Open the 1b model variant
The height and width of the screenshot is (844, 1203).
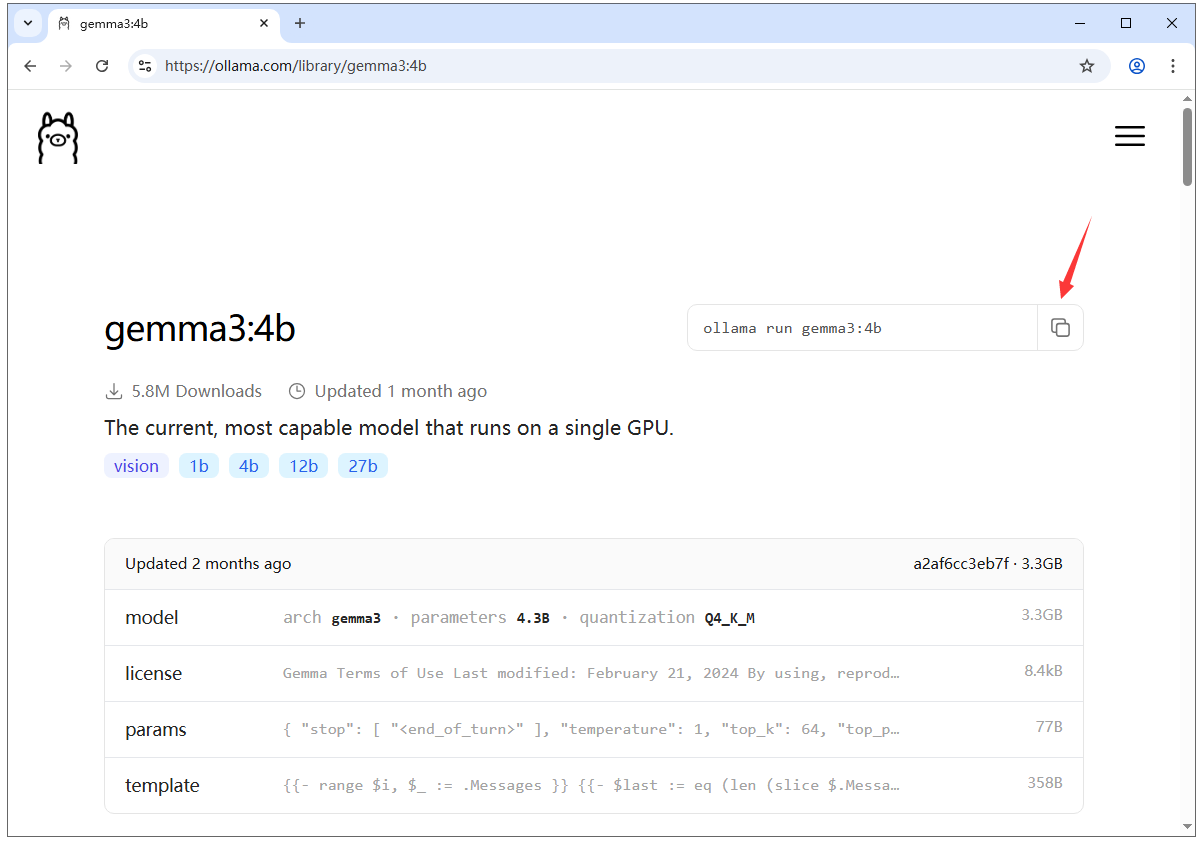pyautogui.click(x=198, y=465)
